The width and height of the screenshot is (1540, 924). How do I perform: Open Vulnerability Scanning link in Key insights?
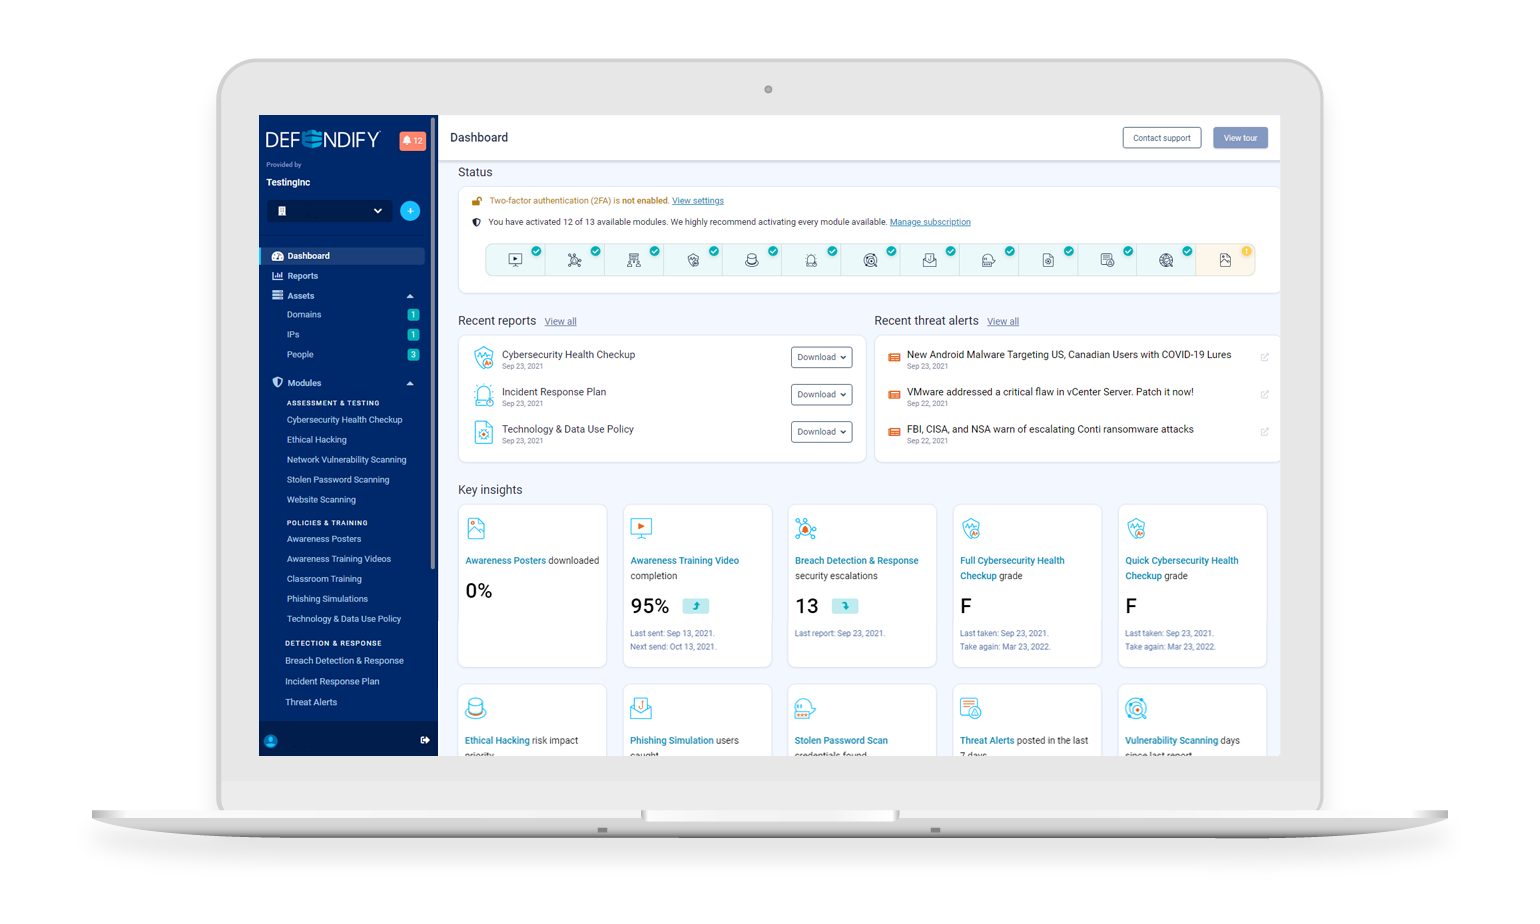[1171, 741]
